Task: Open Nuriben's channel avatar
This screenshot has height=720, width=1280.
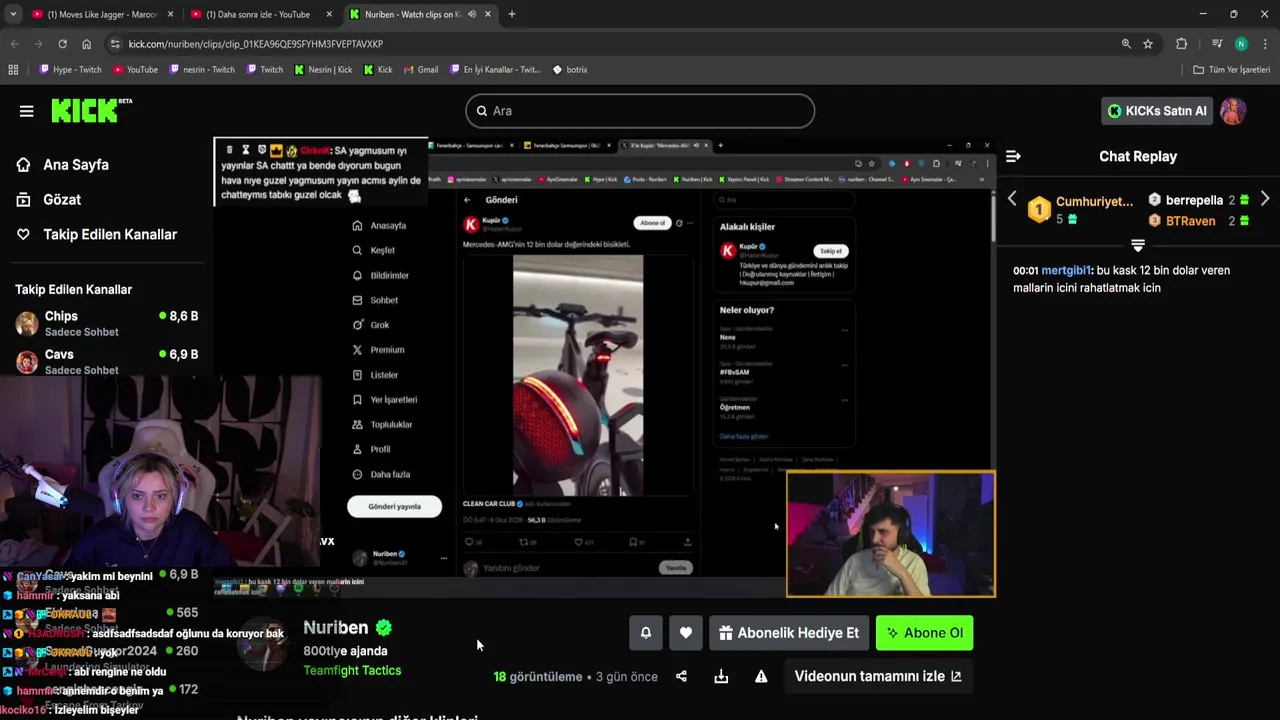Action: click(264, 645)
